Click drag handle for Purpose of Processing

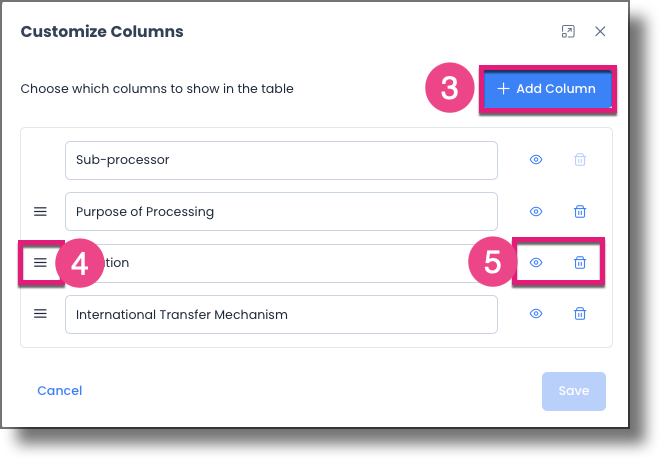click(x=41, y=212)
